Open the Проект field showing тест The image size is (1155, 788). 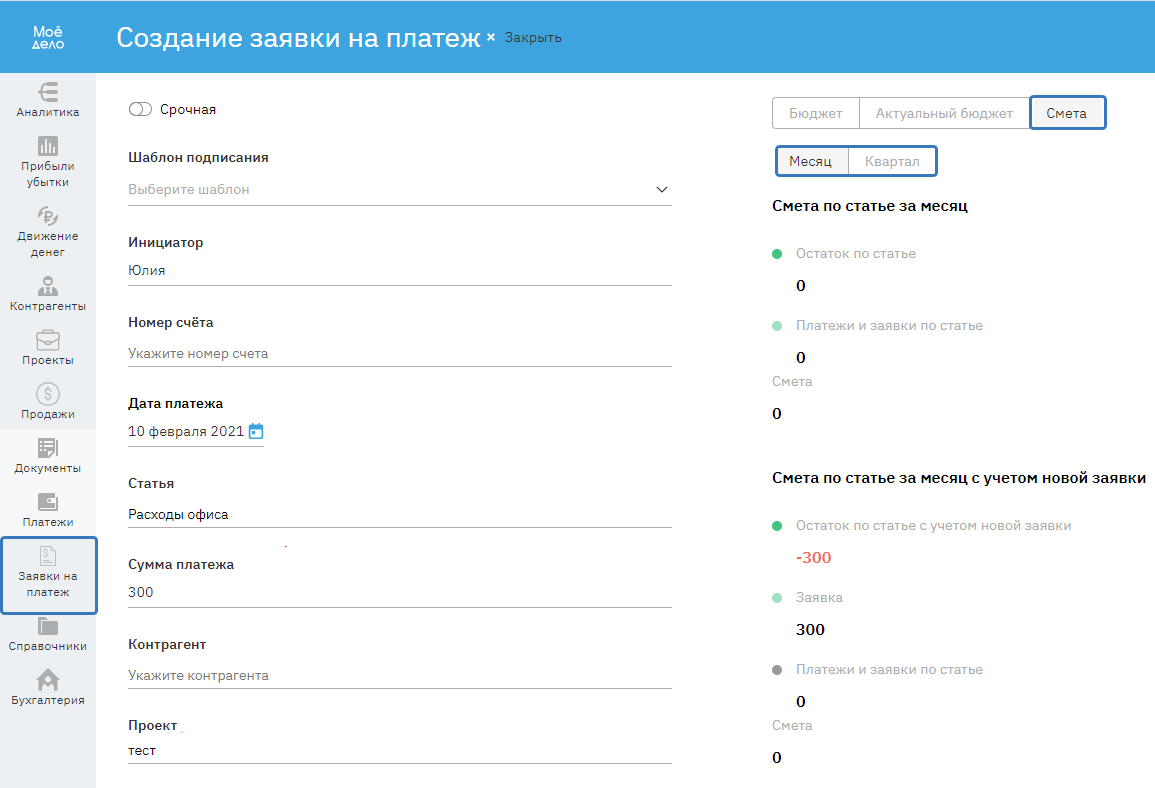coord(400,751)
